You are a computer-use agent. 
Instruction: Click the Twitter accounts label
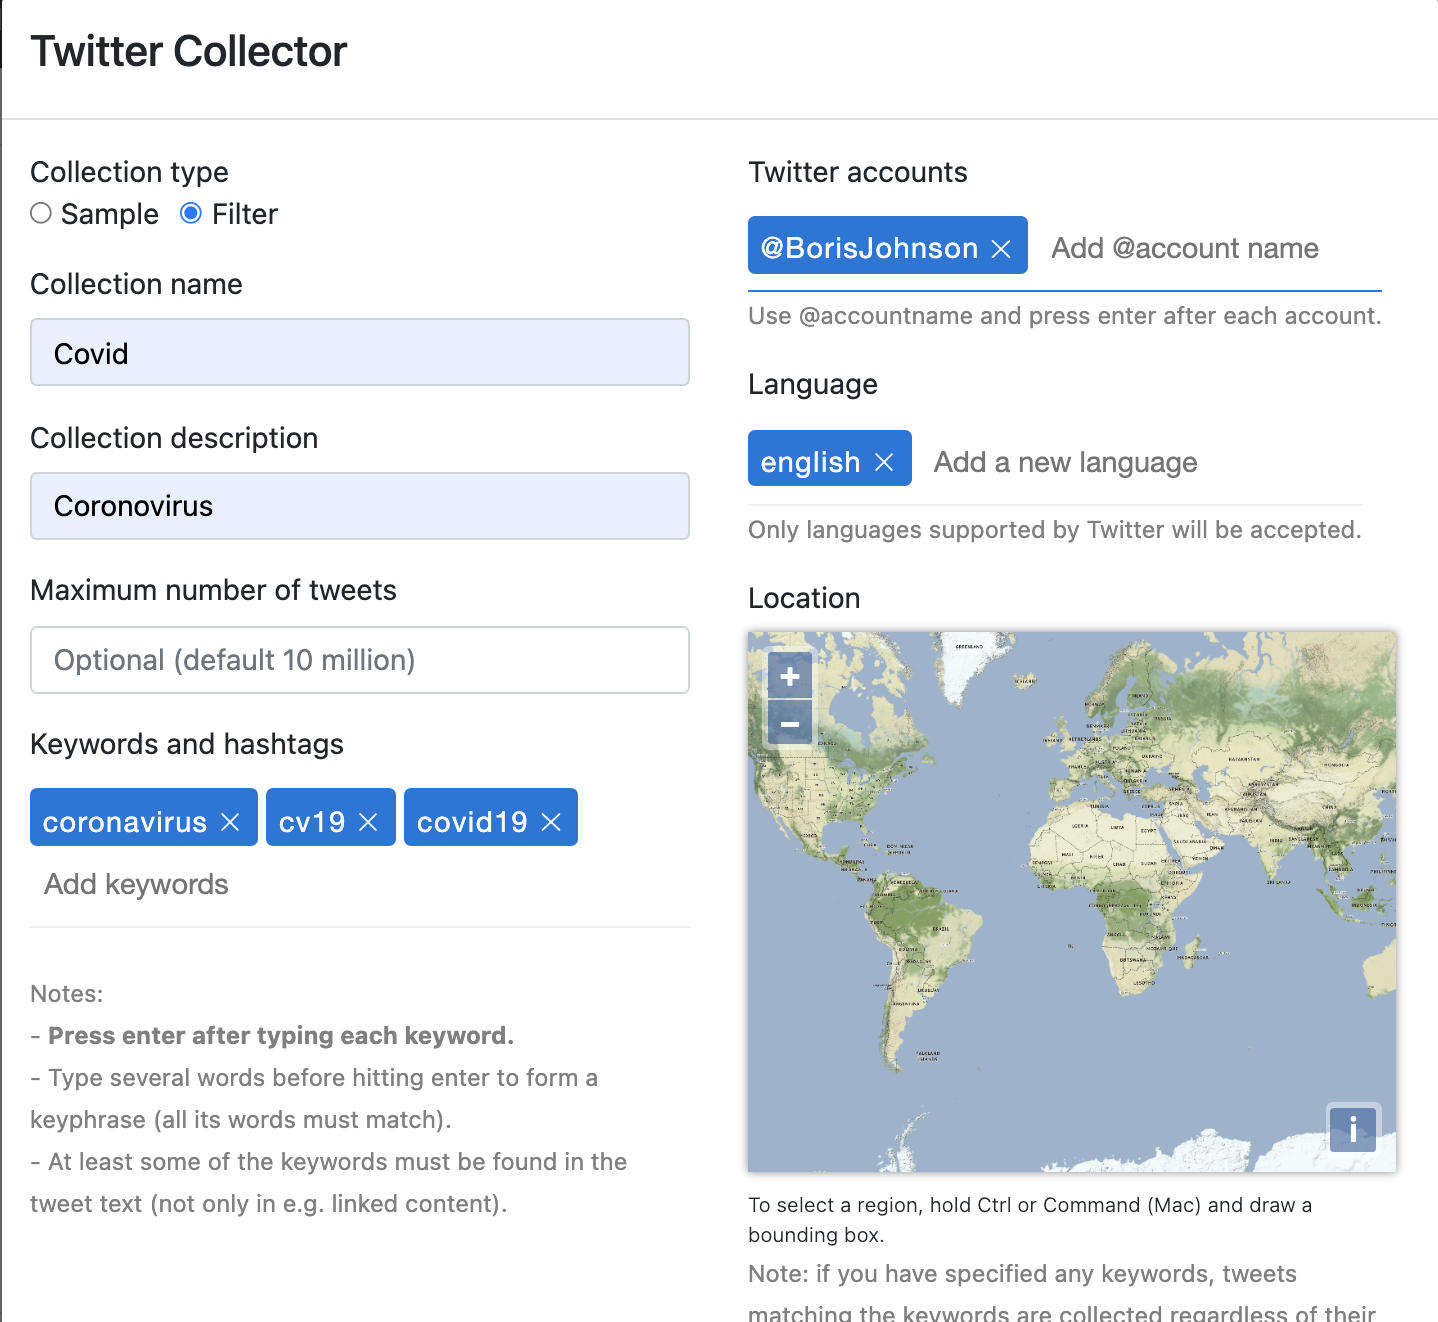point(858,172)
